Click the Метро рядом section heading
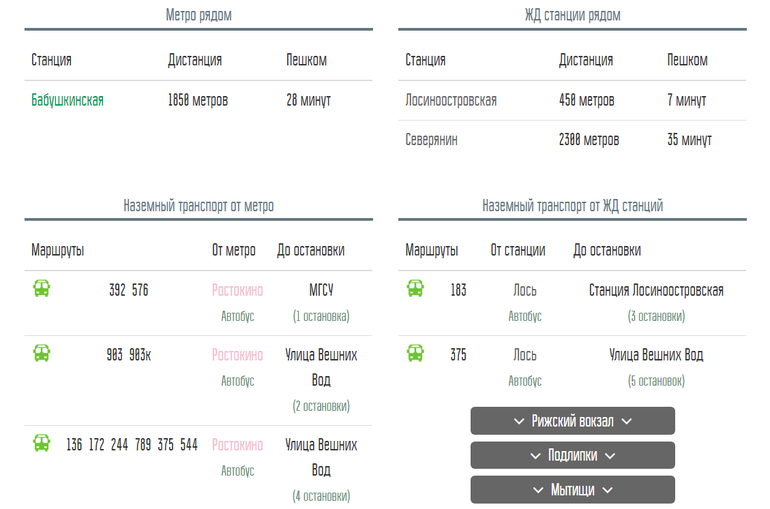Image resolution: width=770 pixels, height=509 pixels. point(198,15)
